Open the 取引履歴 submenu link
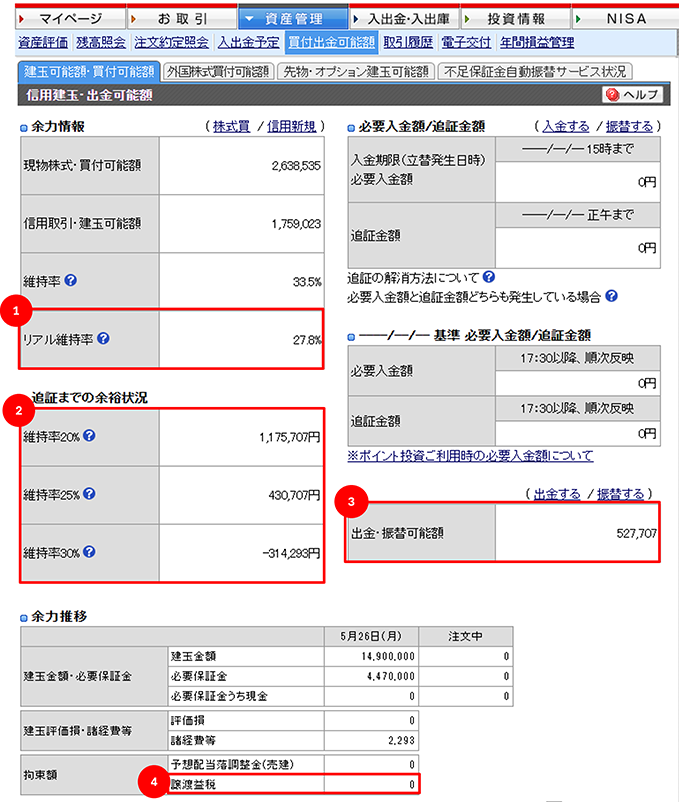Screen dimensions: 680x802 point(407,42)
